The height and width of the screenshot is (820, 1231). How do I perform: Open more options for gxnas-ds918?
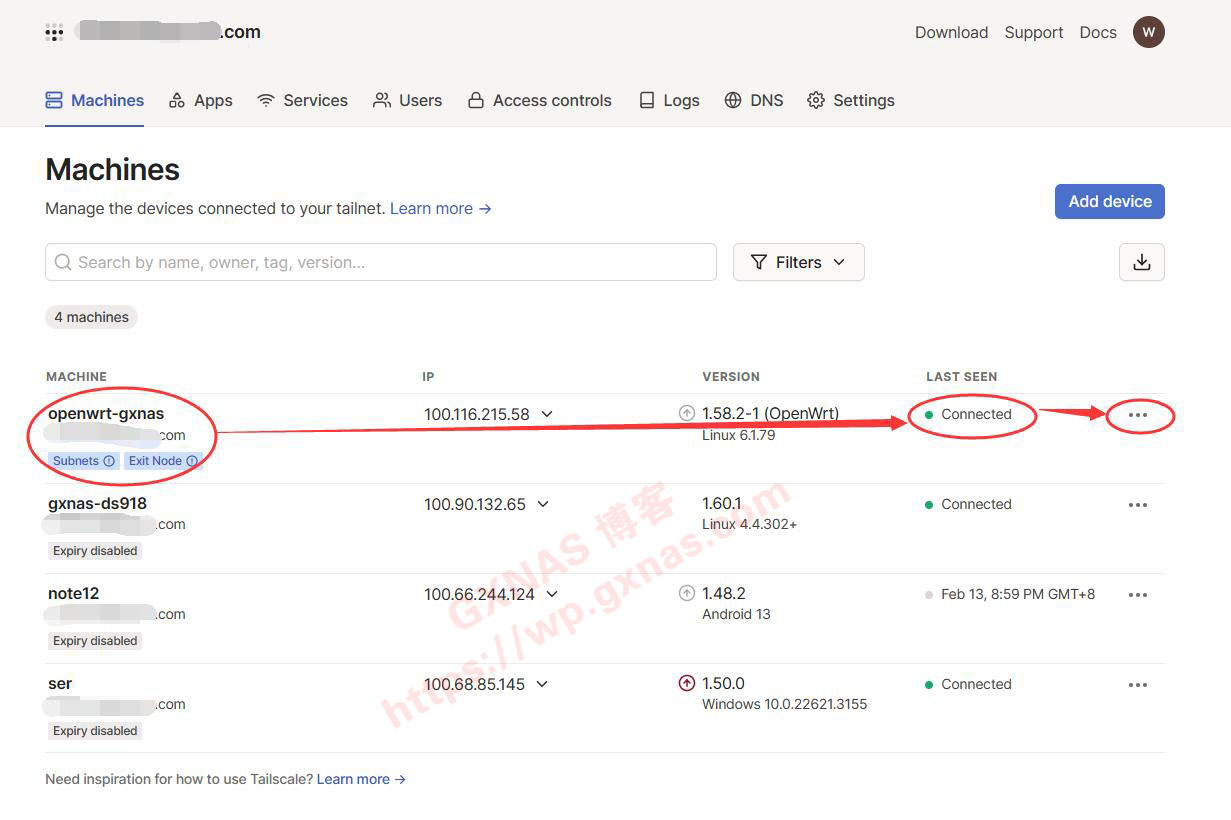[x=1137, y=505]
